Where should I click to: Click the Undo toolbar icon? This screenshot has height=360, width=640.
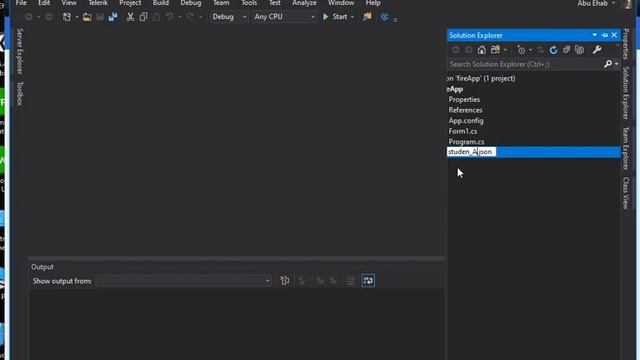pos(169,17)
